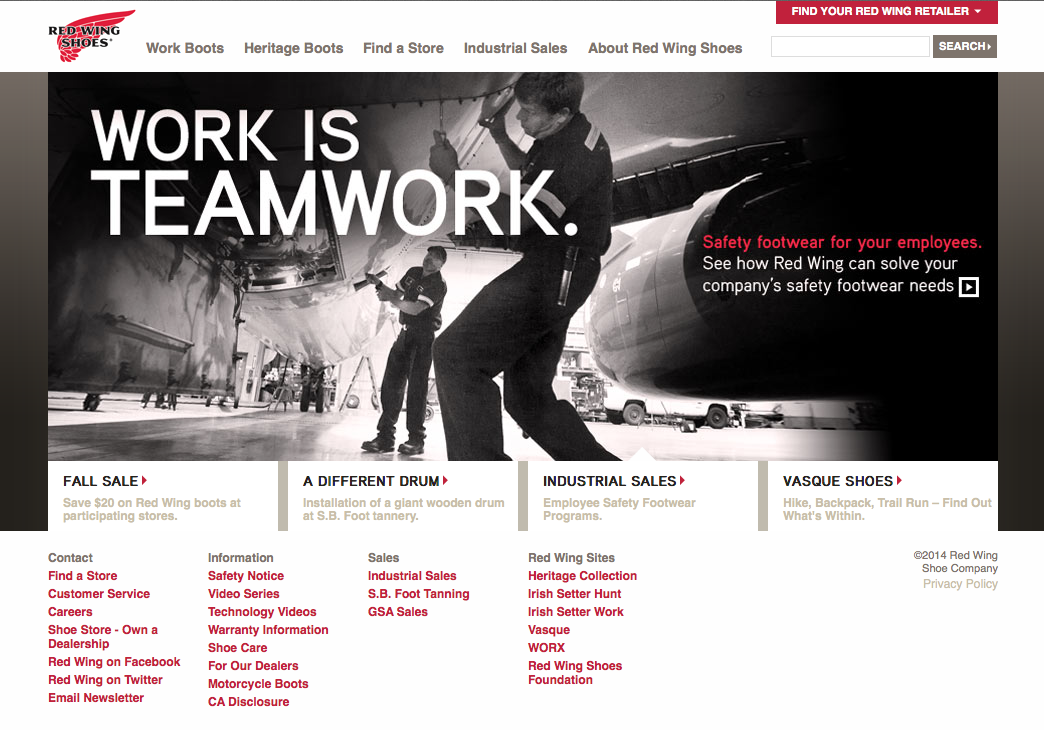Visit Red Wing on Facebook
This screenshot has height=730, width=1044.
[x=114, y=662]
